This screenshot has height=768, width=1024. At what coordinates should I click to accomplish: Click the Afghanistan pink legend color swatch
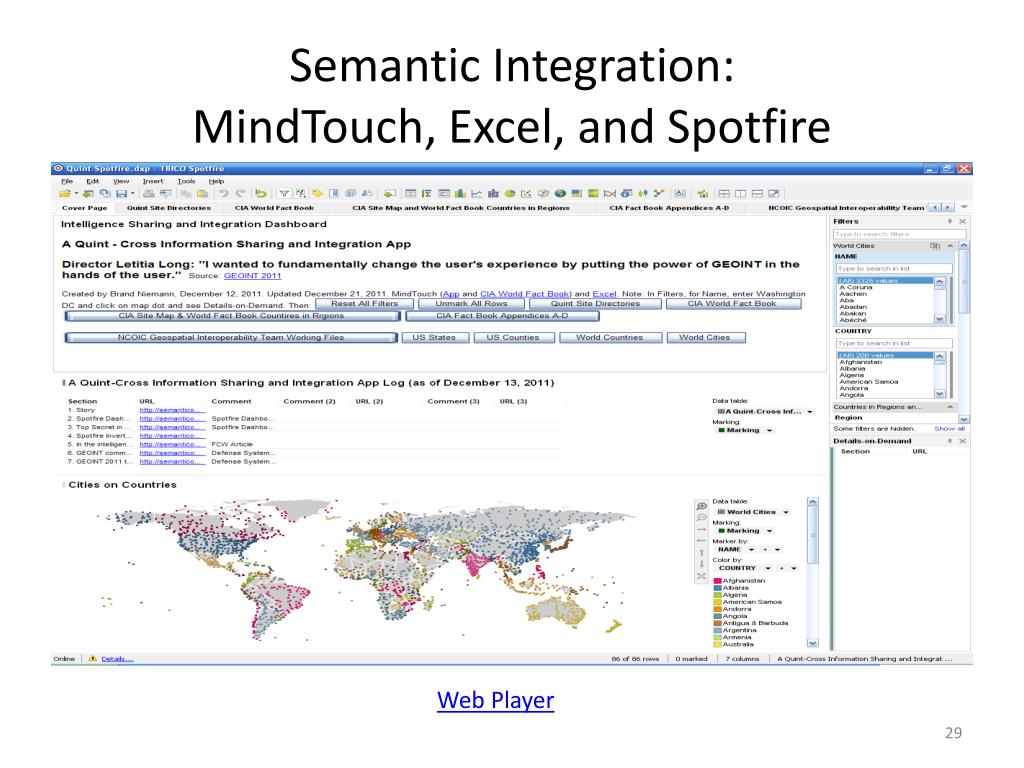718,581
